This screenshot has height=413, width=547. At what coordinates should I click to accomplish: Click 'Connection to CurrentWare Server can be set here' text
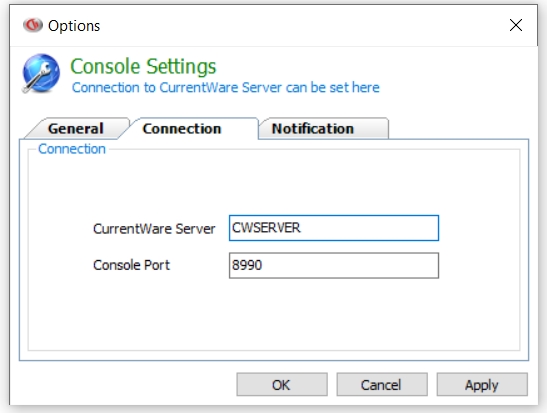coord(226,88)
